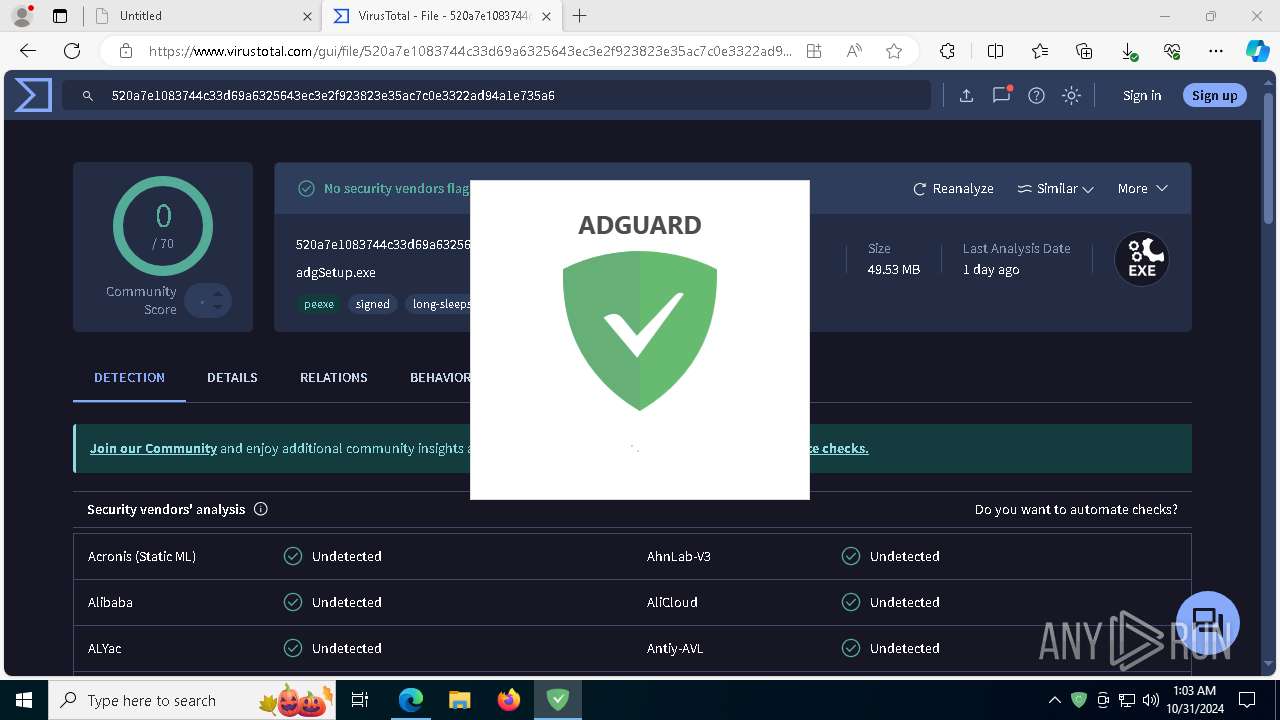Click the adgSetup.exe file name
The image size is (1280, 720).
335,272
